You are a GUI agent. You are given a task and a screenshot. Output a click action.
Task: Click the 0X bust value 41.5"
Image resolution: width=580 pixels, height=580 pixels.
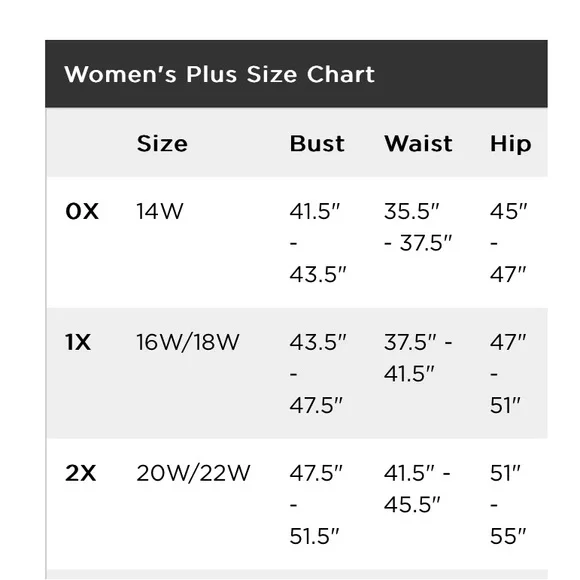pyautogui.click(x=315, y=212)
